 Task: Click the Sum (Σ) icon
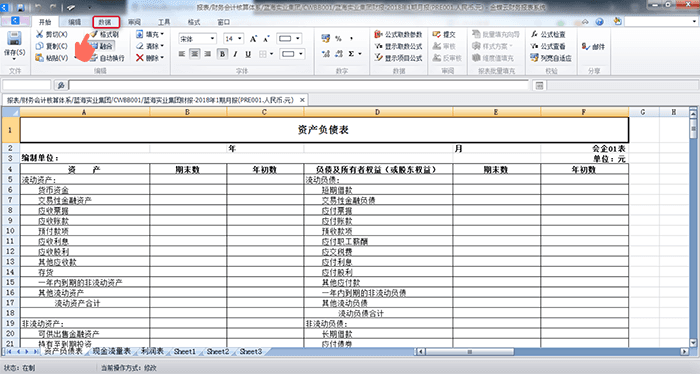351,54
